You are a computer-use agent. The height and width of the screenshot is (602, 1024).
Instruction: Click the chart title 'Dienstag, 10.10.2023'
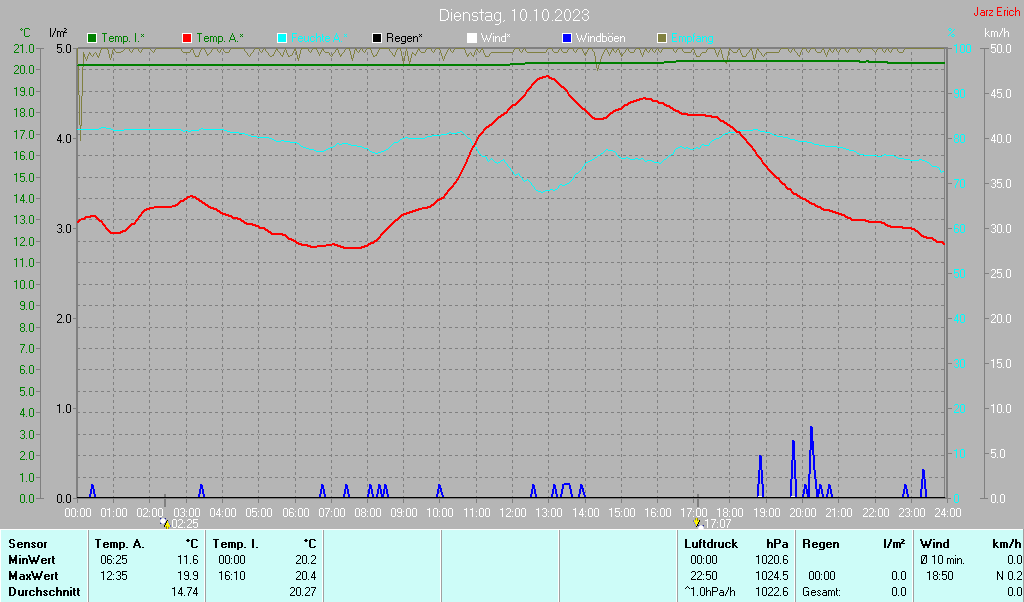point(514,14)
